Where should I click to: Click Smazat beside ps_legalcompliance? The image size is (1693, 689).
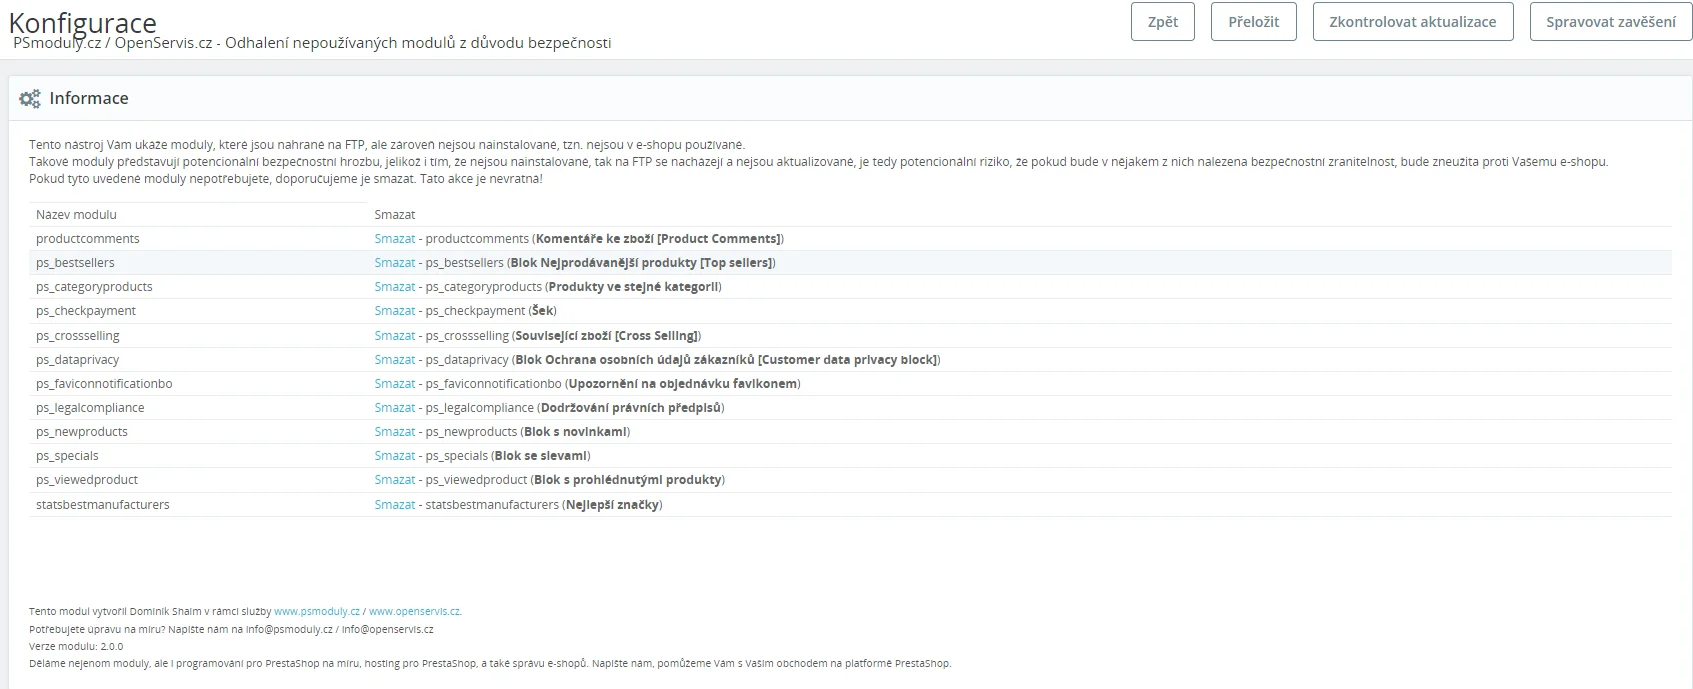[394, 408]
